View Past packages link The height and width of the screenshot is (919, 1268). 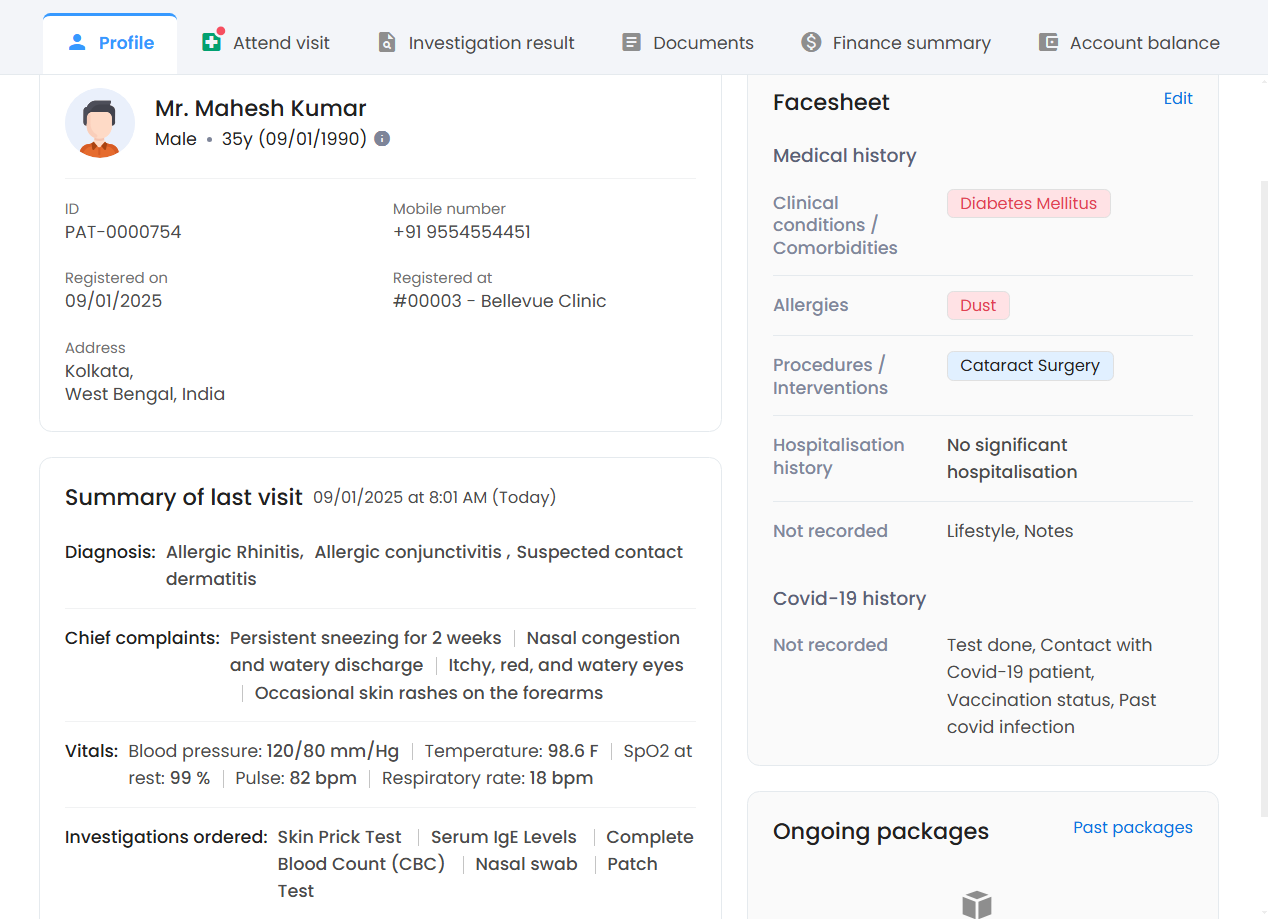point(1132,827)
